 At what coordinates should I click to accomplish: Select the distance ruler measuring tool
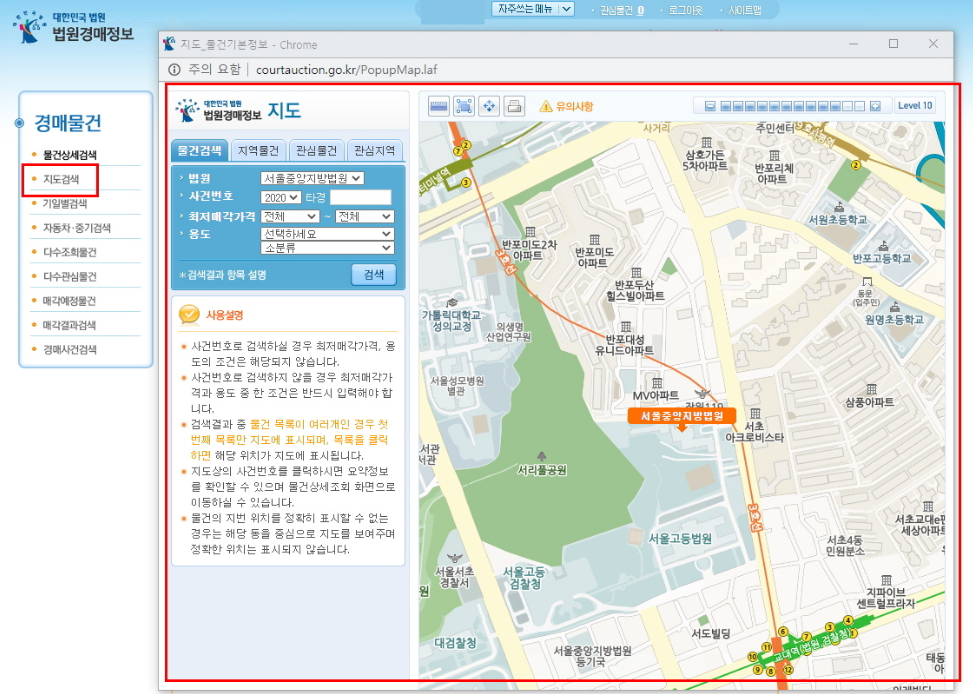pyautogui.click(x=439, y=106)
